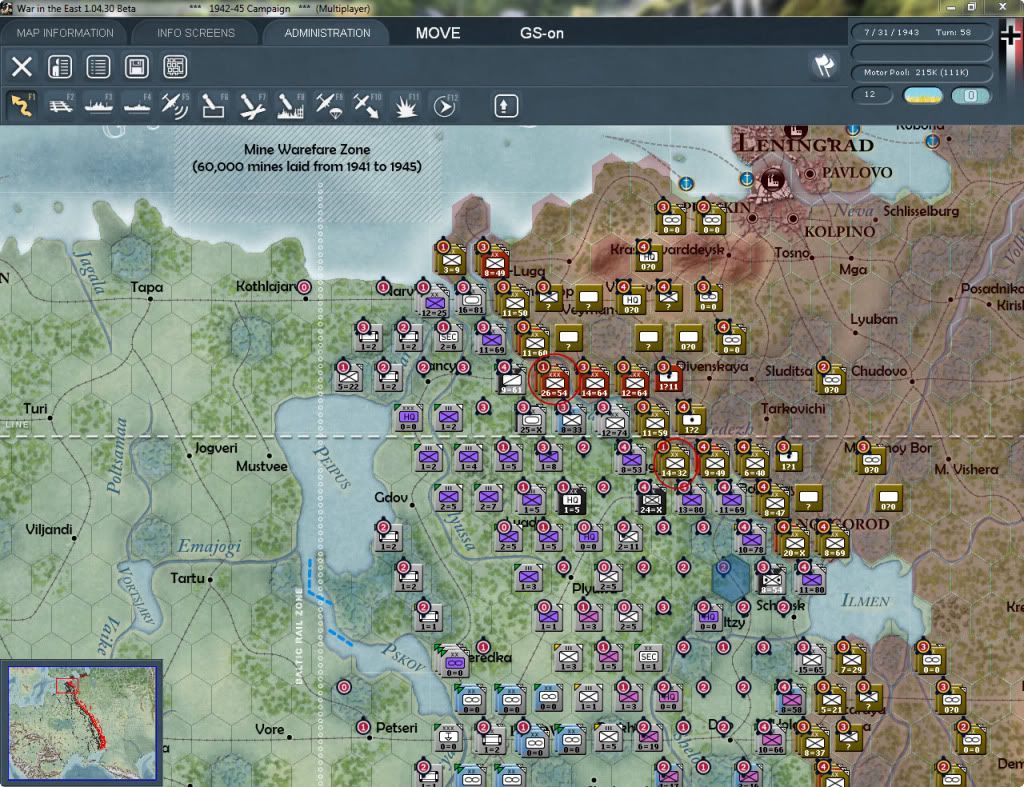Select the 6=40 Soviet unit counter

click(754, 463)
